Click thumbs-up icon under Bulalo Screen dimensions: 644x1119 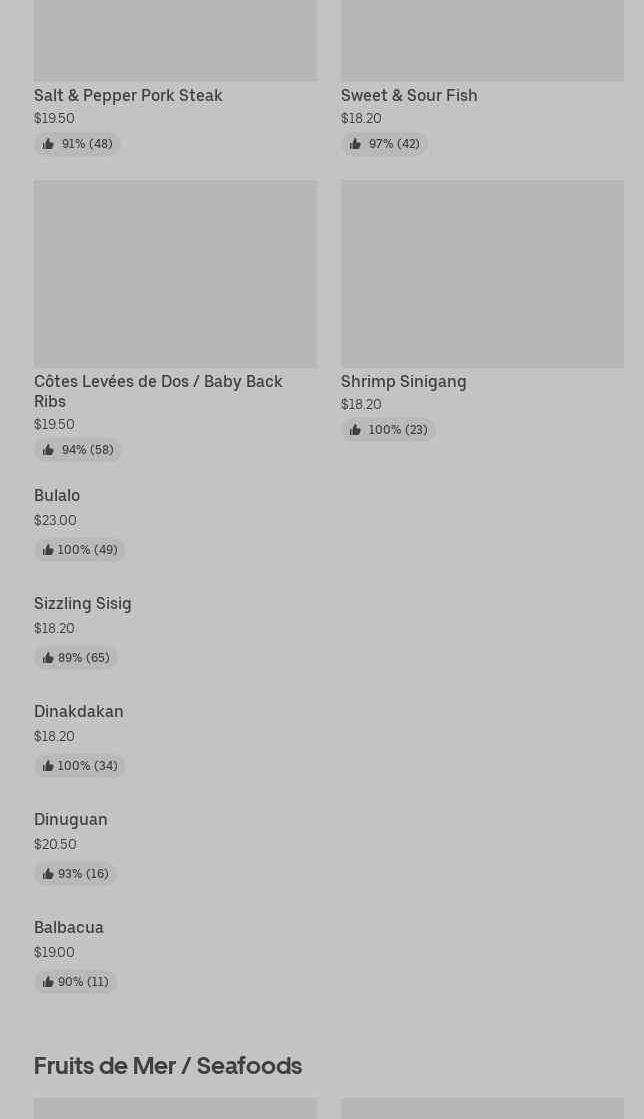pos(48,550)
